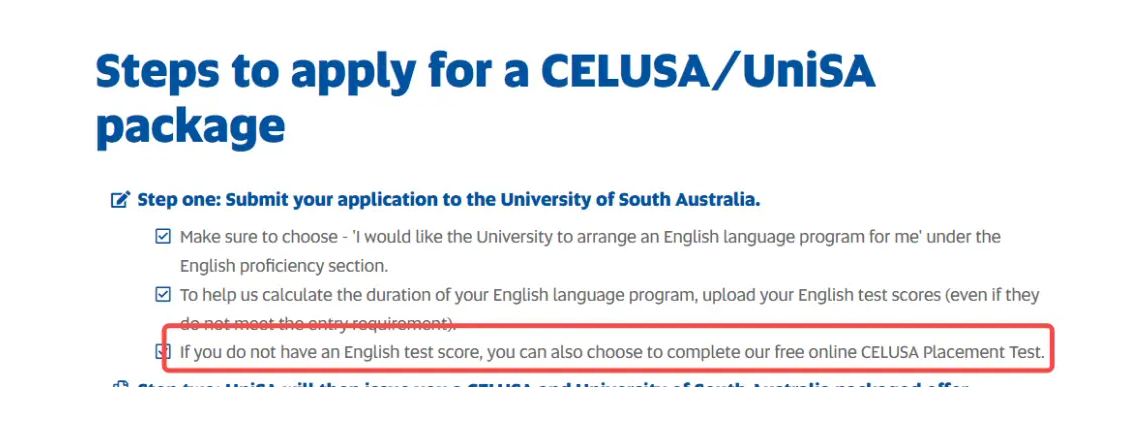Click check icon beside 'If you do not have'
The height and width of the screenshot is (437, 1131).
[x=163, y=353]
